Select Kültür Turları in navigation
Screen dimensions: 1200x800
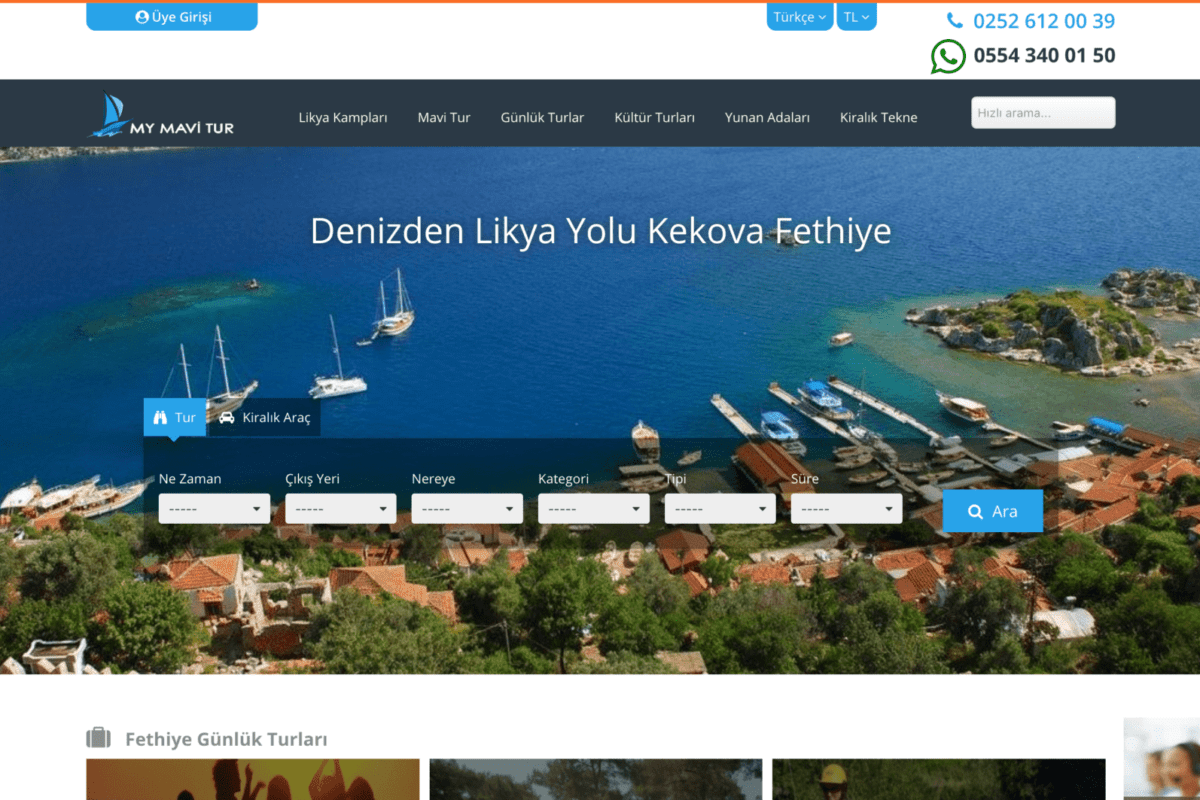pyautogui.click(x=654, y=117)
